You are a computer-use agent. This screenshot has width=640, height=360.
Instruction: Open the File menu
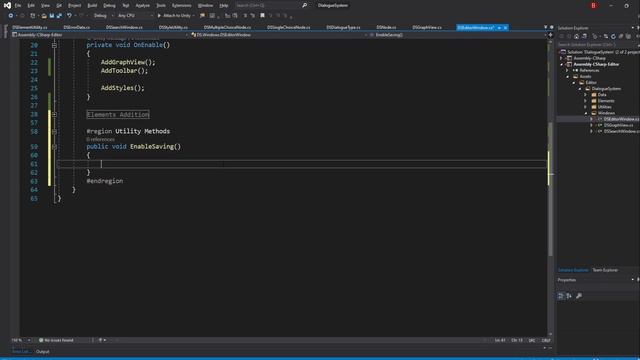[18, 6]
